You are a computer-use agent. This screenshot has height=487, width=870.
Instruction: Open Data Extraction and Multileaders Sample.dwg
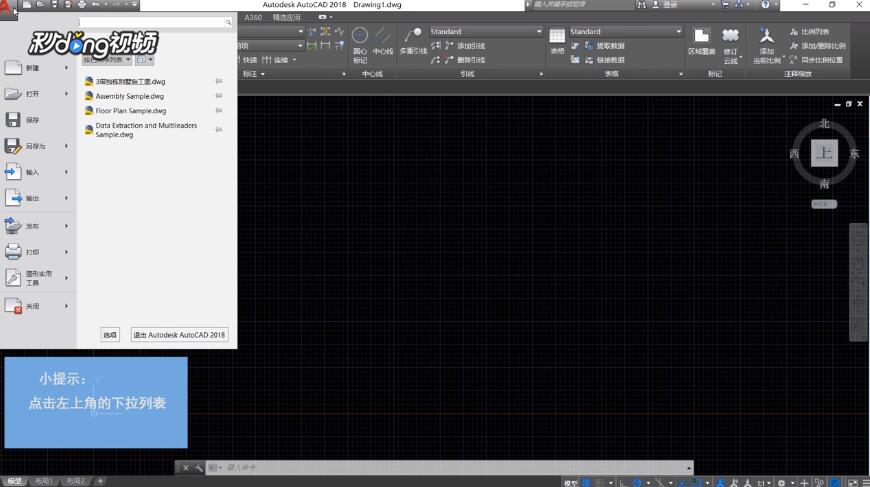146,130
